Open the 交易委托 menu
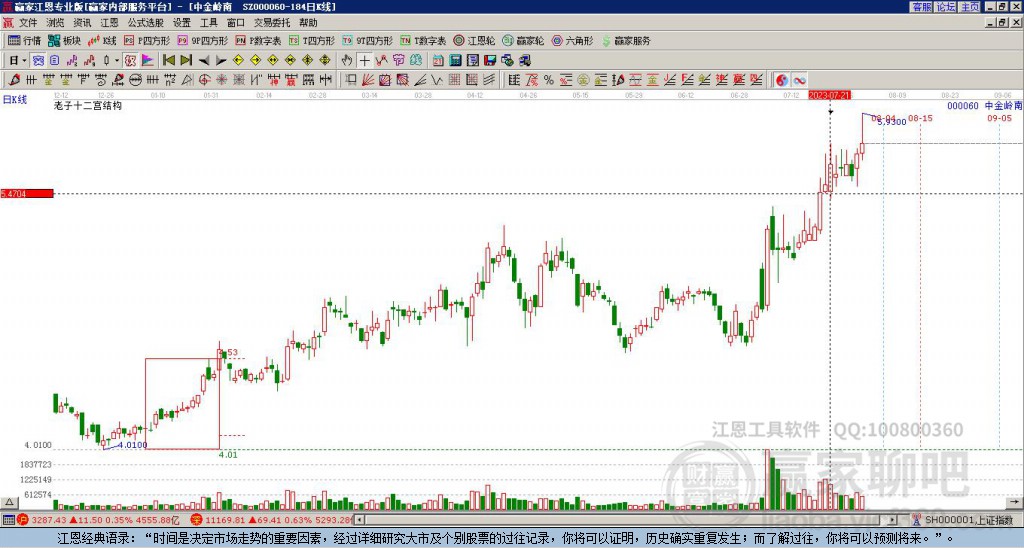 272,23
